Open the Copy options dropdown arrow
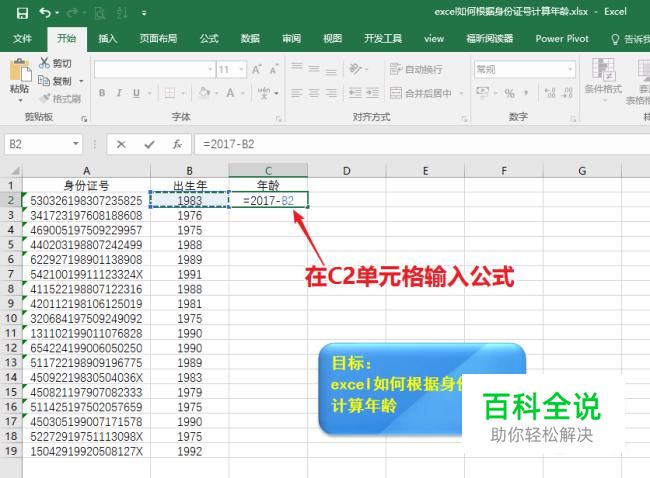Image resolution: width=650 pixels, height=478 pixels. 81,81
